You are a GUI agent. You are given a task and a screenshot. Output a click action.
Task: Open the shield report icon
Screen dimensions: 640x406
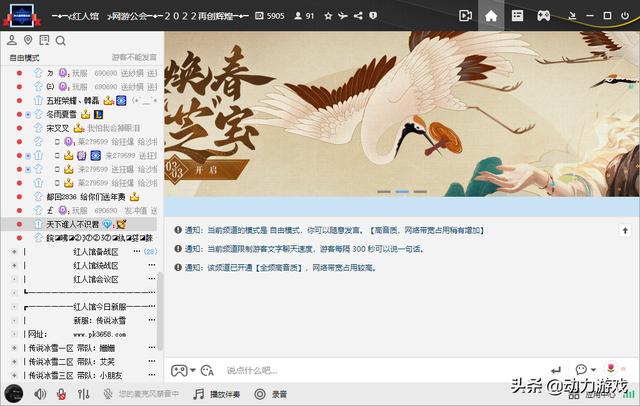tap(373, 16)
